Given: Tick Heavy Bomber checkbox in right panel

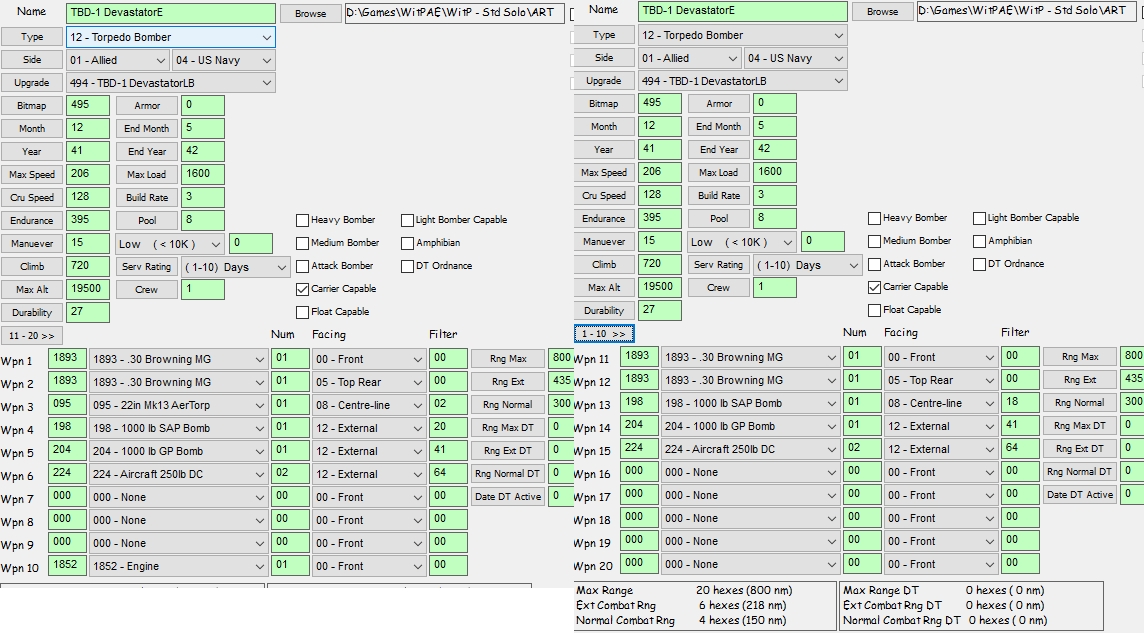Looking at the screenshot, I should click(874, 218).
